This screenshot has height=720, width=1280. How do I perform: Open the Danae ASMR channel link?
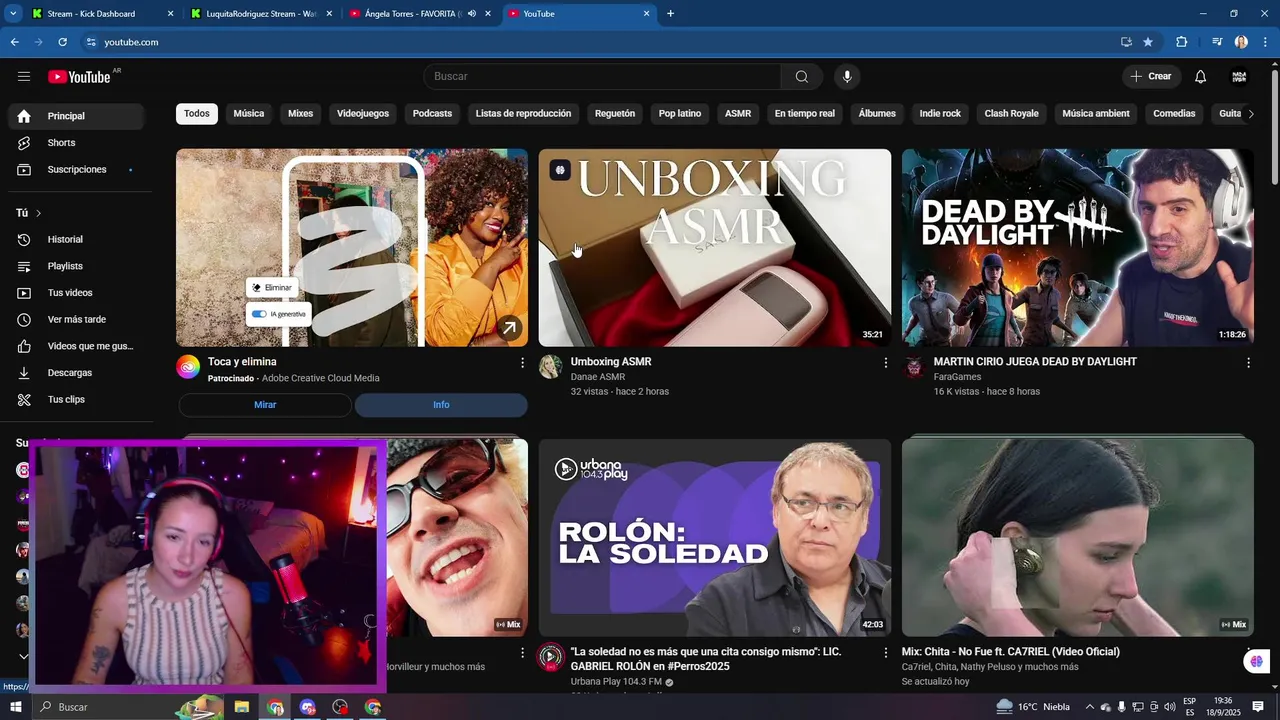point(598,377)
